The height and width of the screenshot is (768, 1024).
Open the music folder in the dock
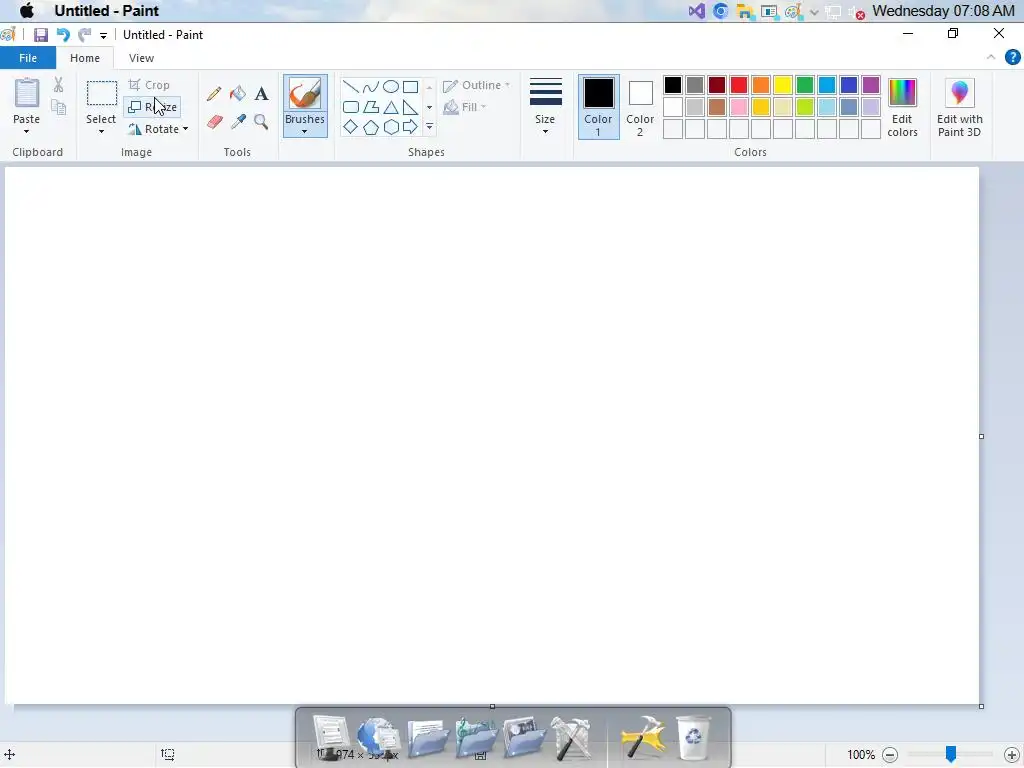(x=476, y=737)
